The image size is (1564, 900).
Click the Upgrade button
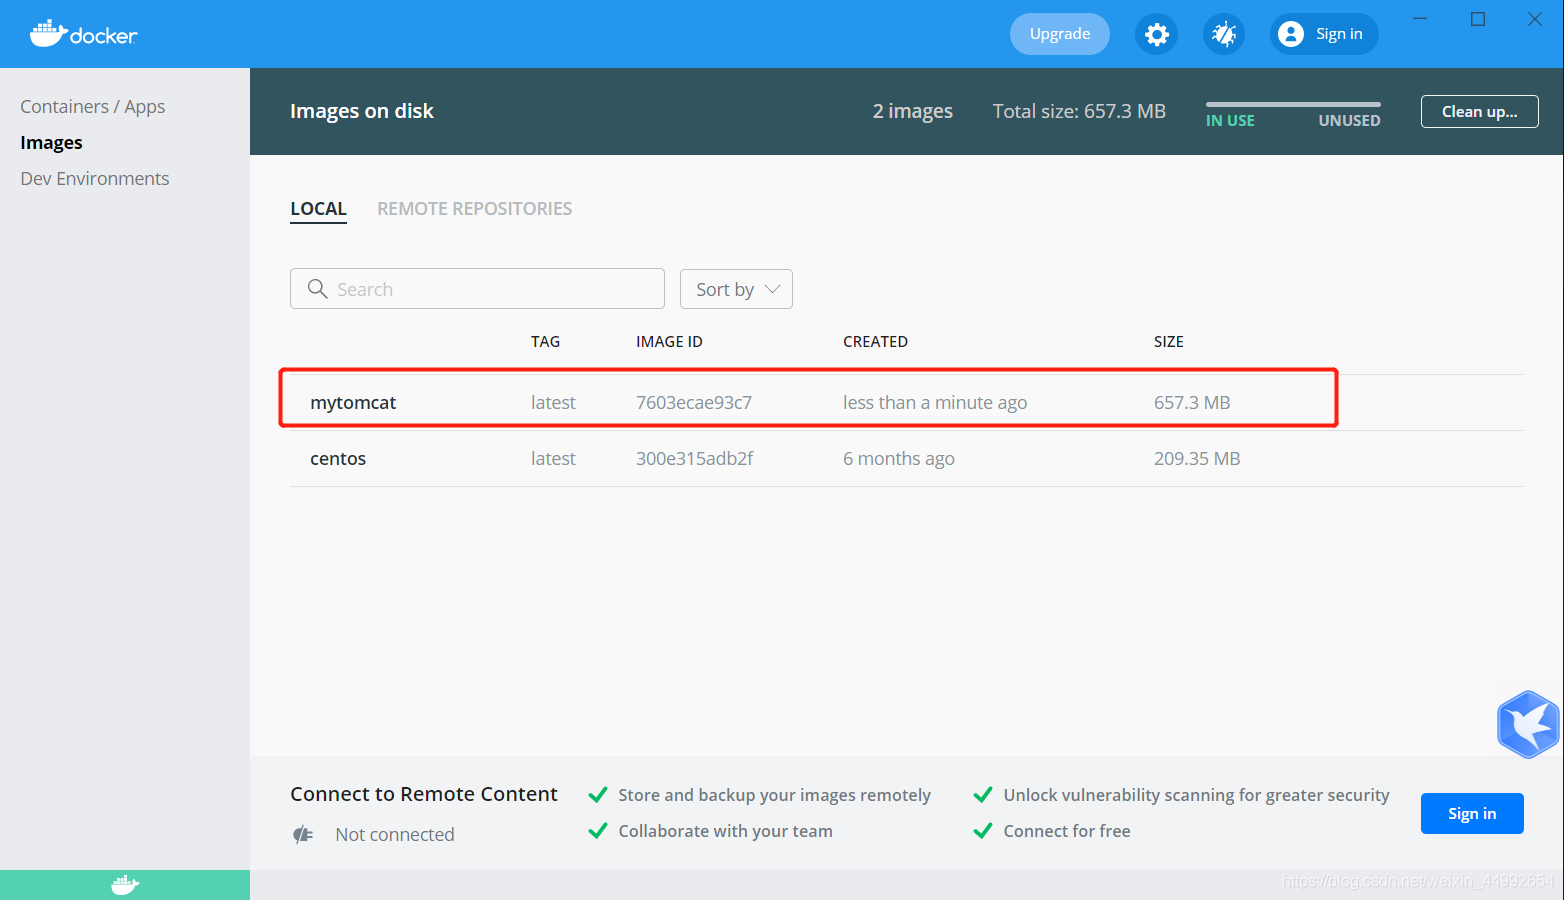click(x=1060, y=34)
